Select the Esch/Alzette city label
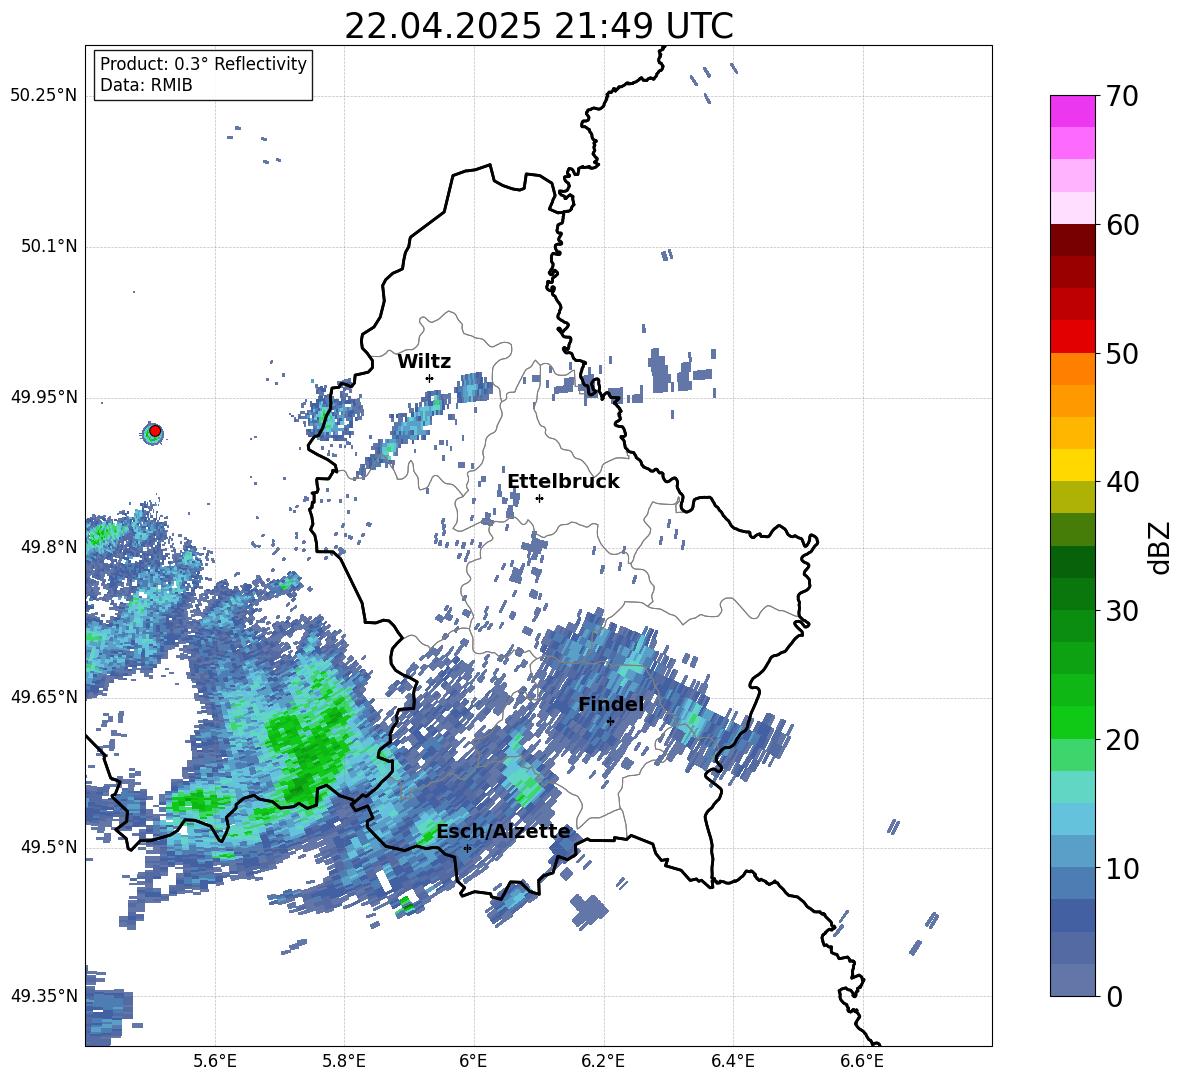This screenshot has width=1184, height=1081. 503,831
